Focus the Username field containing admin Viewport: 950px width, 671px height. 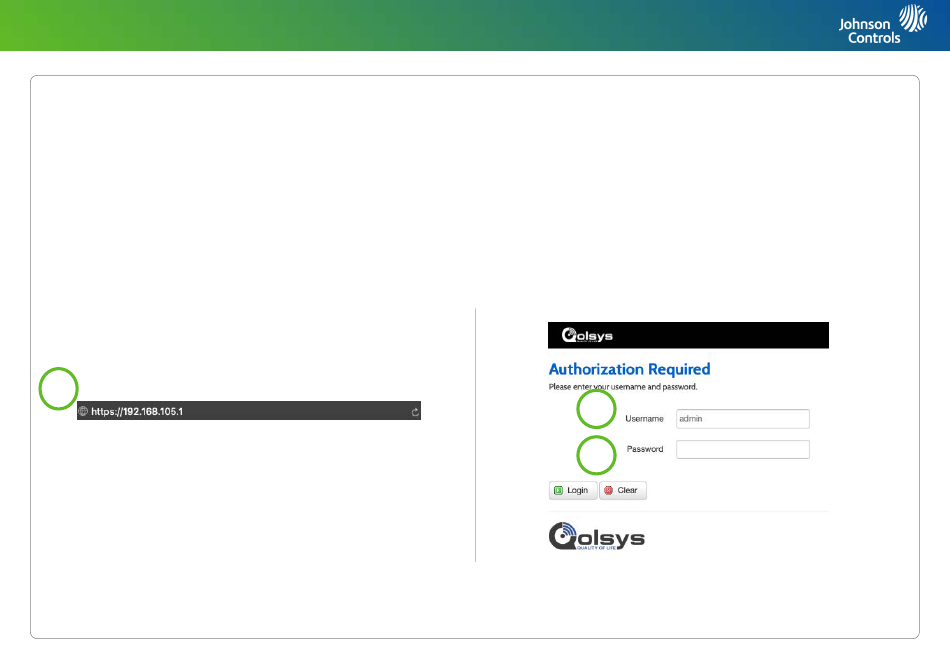(x=742, y=419)
